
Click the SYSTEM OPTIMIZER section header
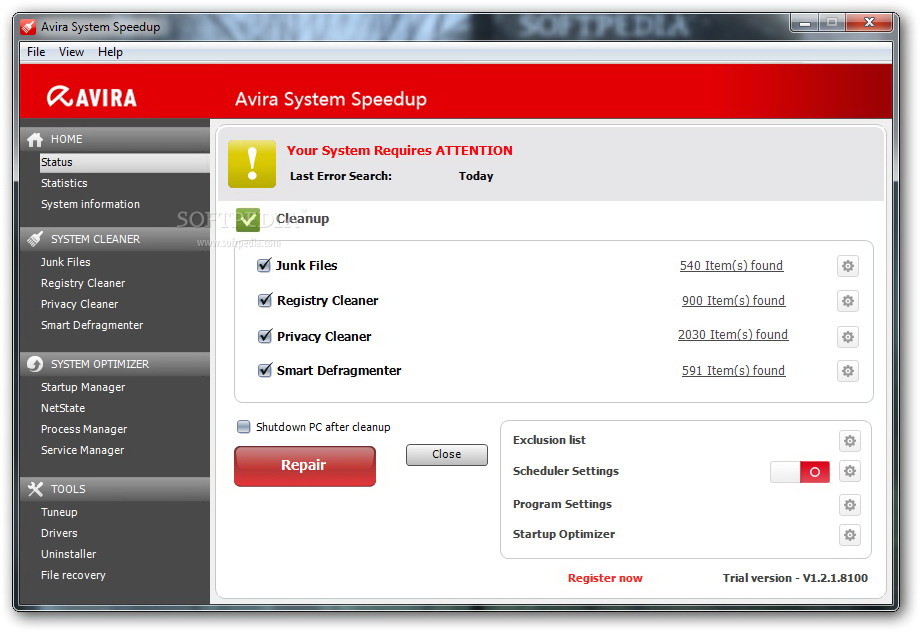[115, 364]
